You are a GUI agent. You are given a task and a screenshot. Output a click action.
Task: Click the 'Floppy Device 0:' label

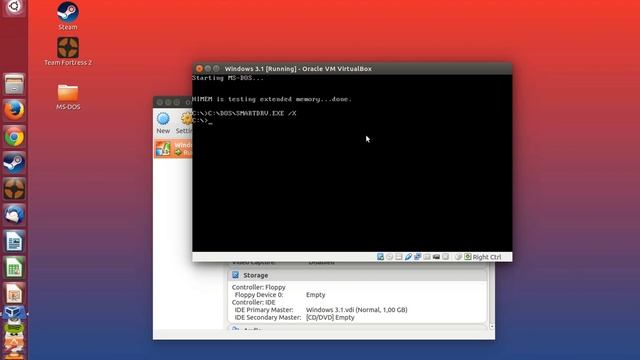click(259, 295)
